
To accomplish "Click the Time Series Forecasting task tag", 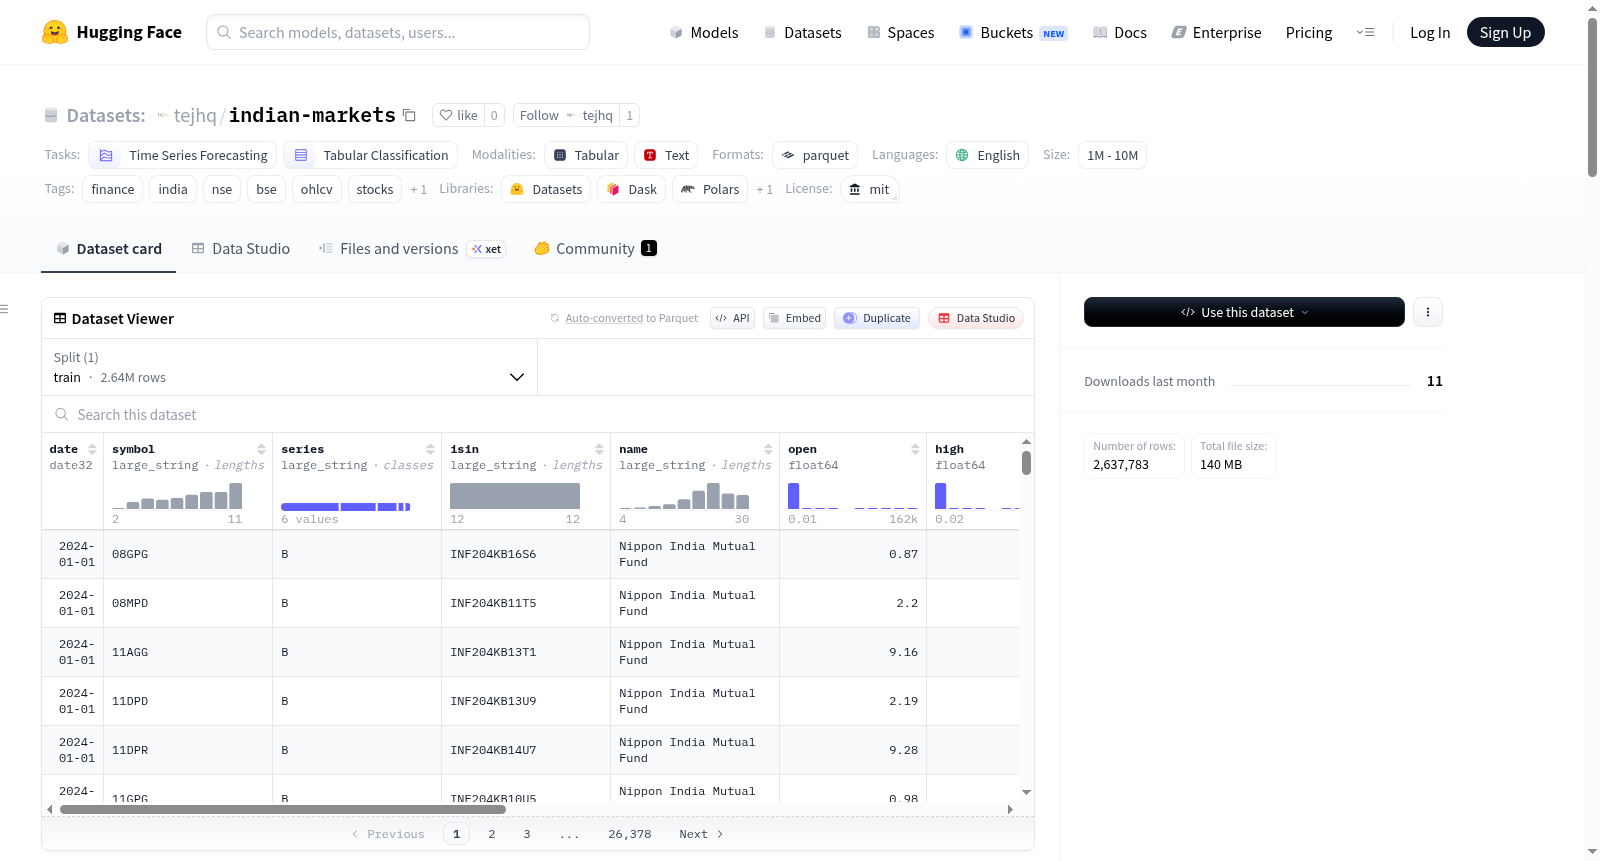I will [x=182, y=155].
